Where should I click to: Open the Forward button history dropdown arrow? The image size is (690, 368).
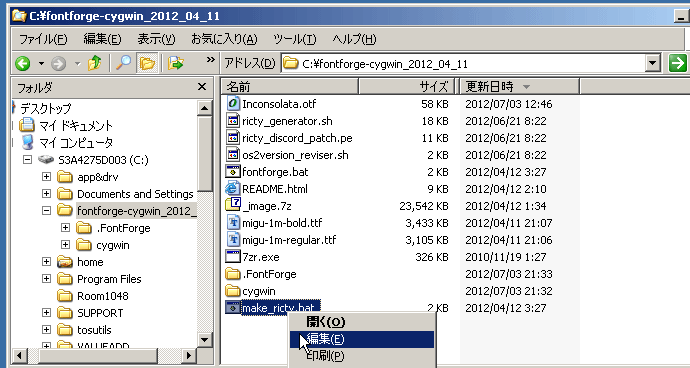click(77, 64)
